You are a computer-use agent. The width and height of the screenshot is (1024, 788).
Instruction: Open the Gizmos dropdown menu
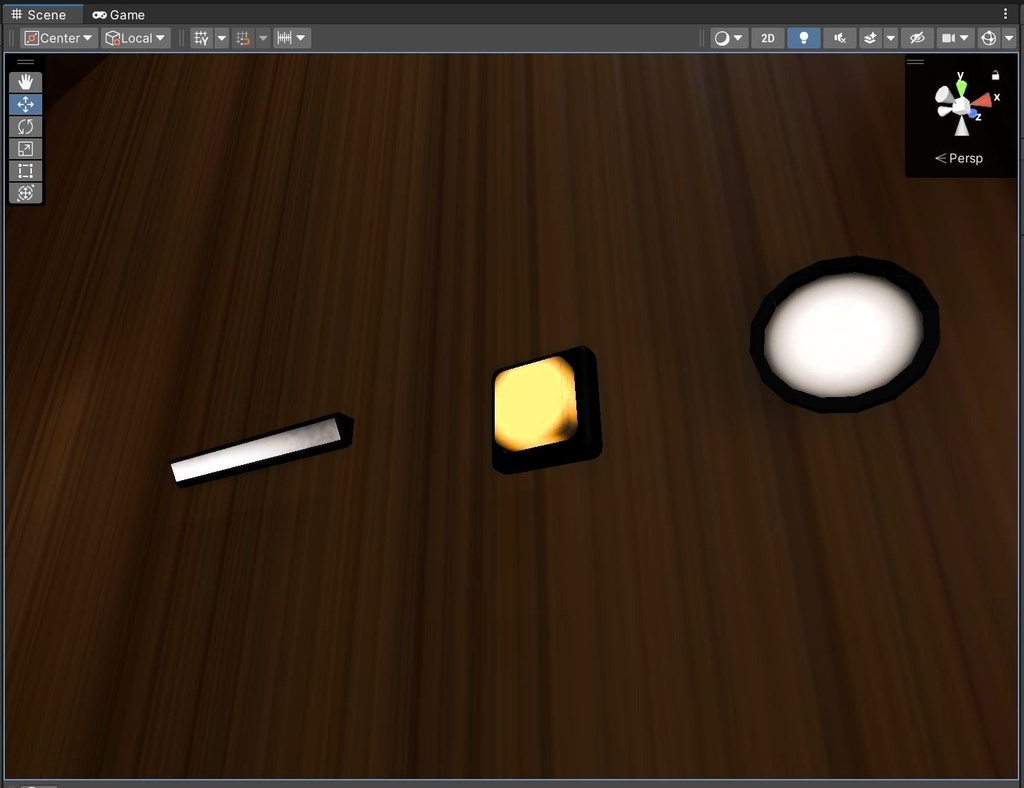[1009, 38]
